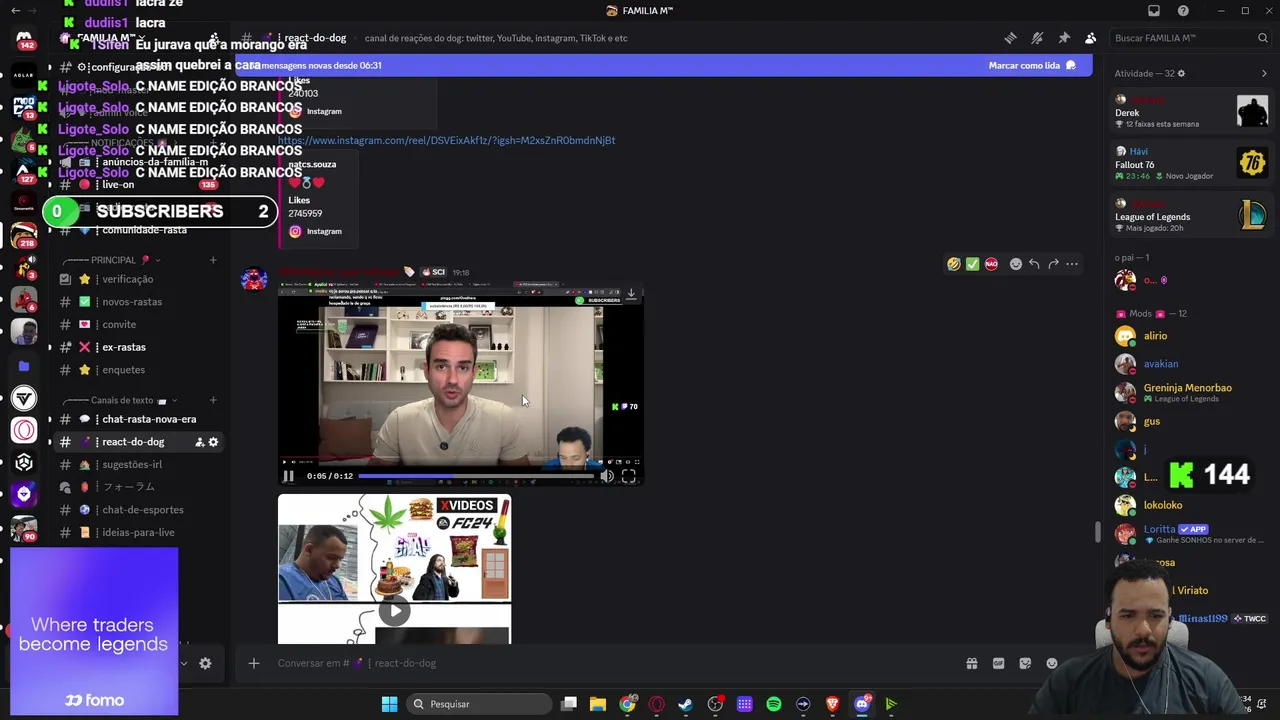The height and width of the screenshot is (720, 1280).
Task: Open the ex-rastas channel
Action: 138,347
